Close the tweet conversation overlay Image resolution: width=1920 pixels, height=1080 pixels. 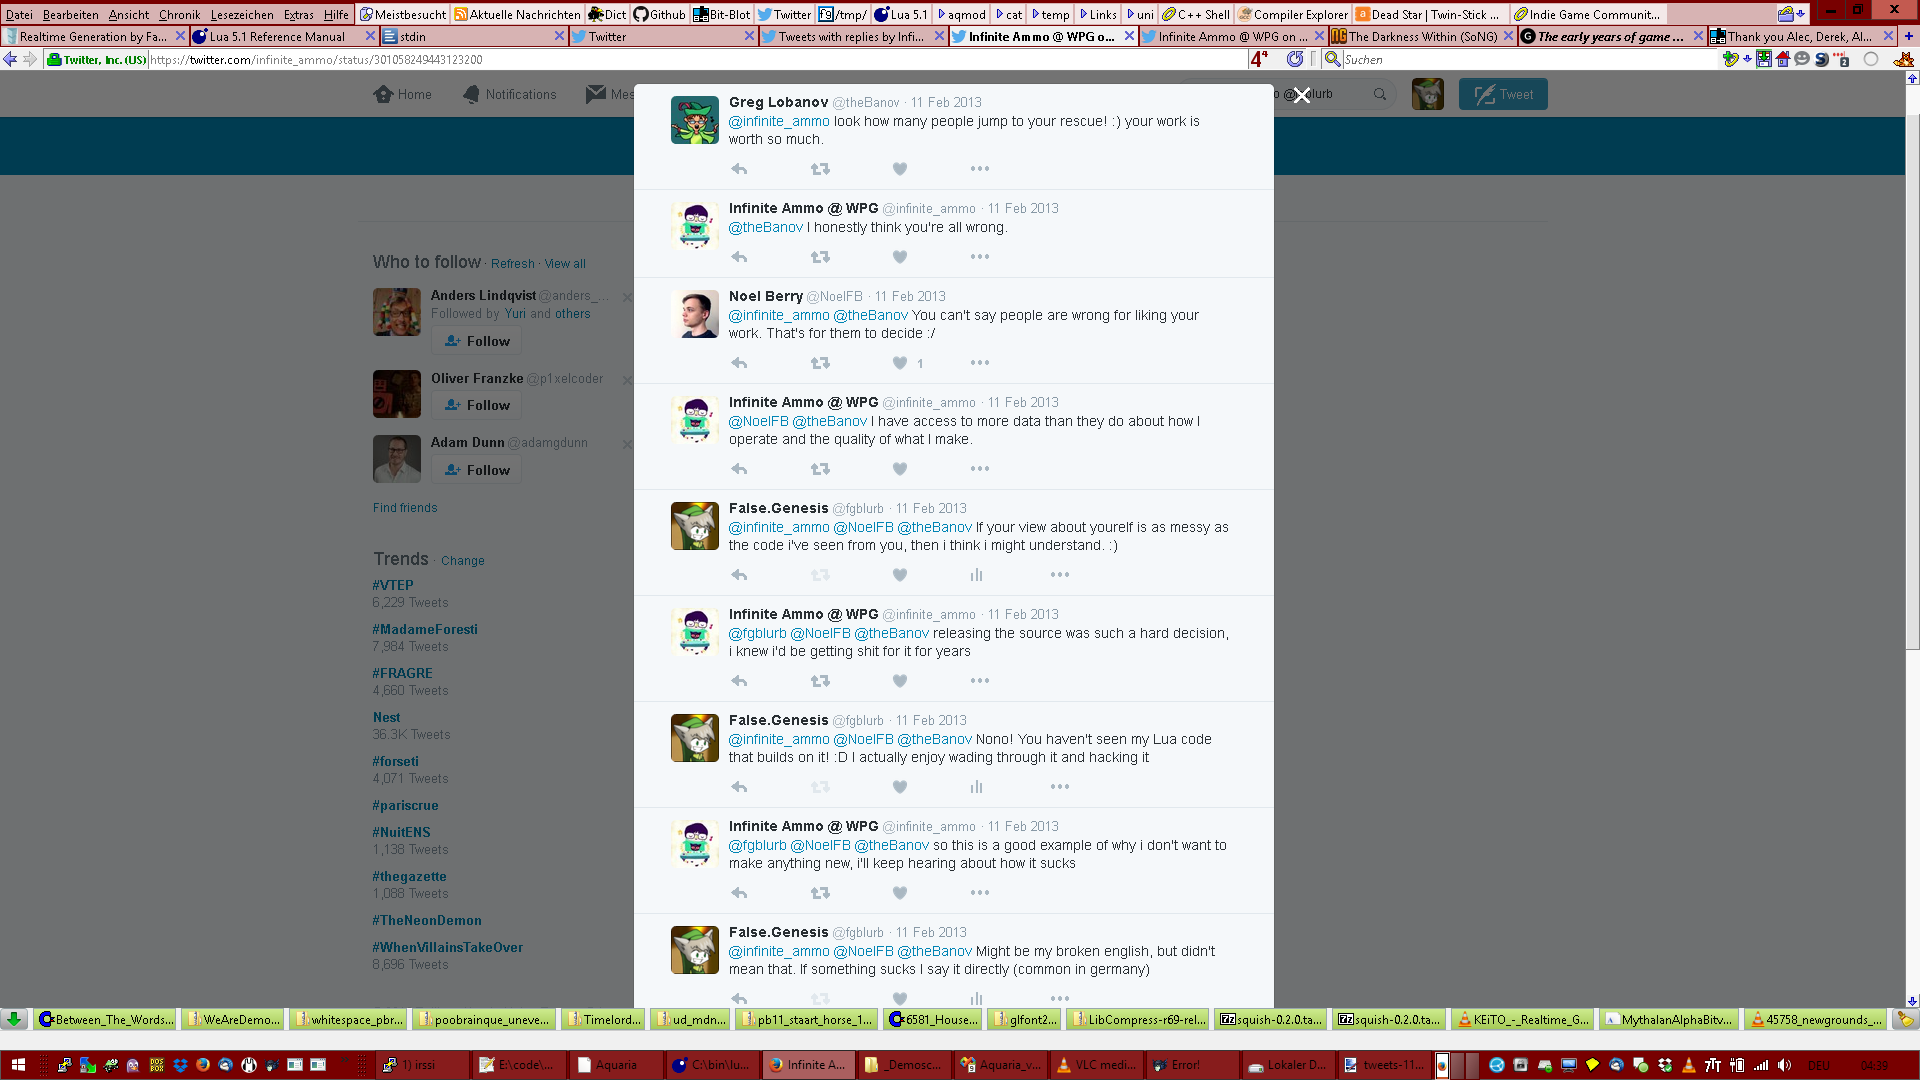tap(1301, 96)
